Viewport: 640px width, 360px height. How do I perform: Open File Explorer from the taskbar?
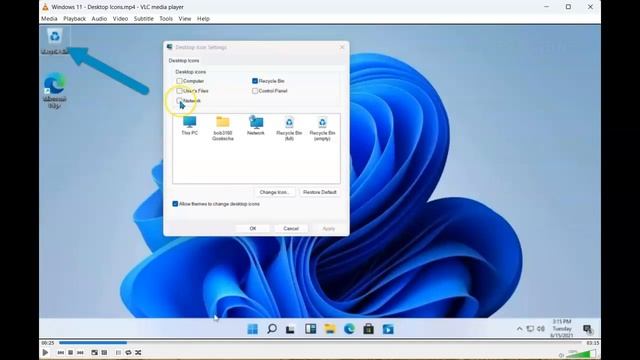point(330,329)
